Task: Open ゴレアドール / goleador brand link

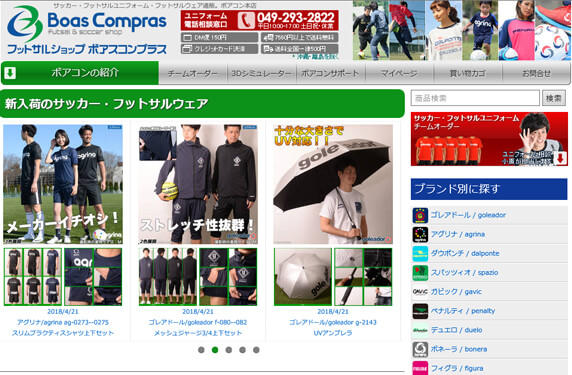Action: (468, 215)
